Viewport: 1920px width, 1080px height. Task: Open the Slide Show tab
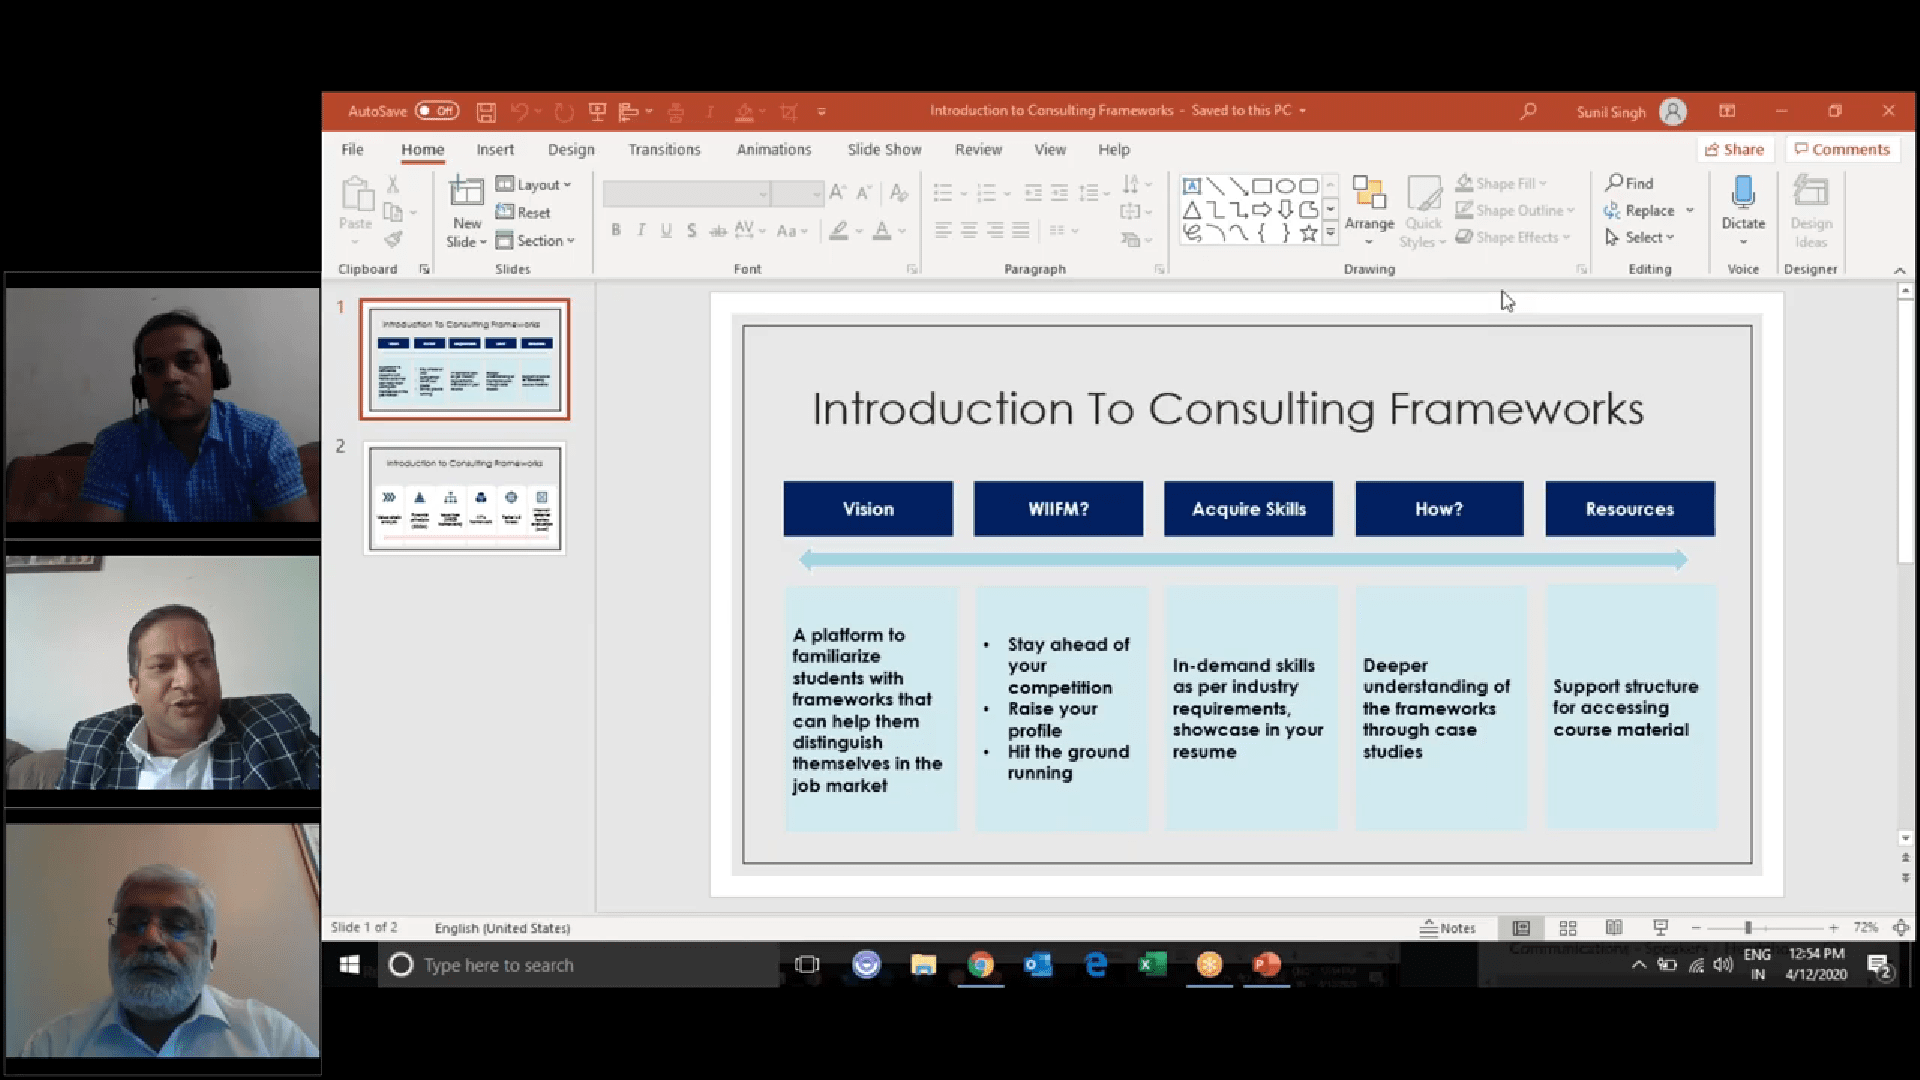884,150
